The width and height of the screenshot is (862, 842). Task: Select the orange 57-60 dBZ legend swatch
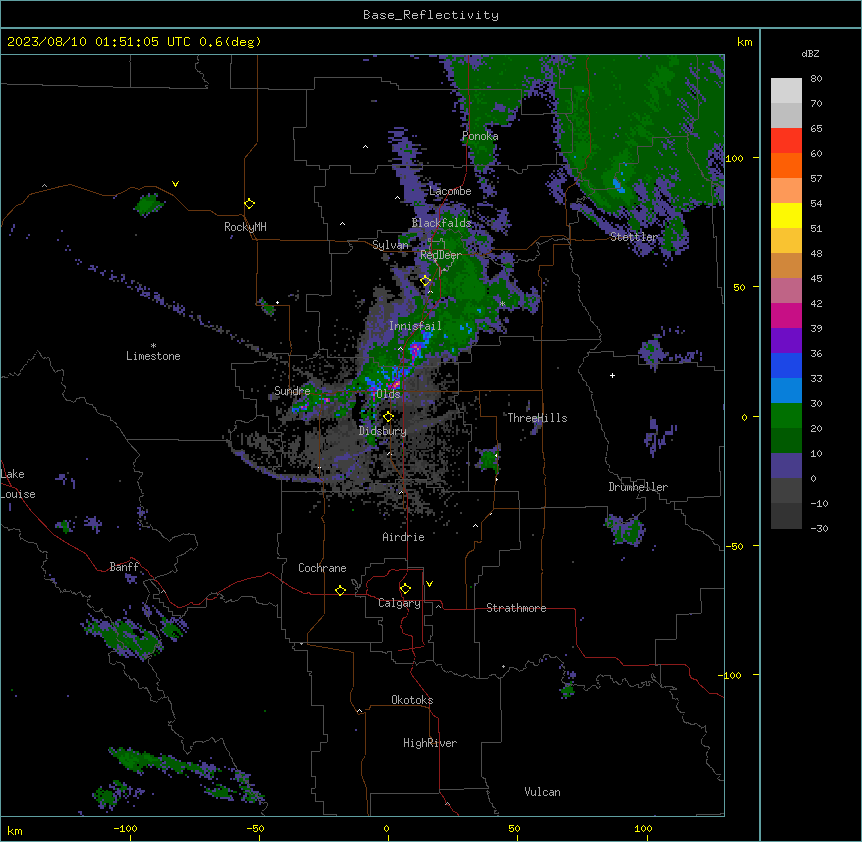tap(786, 165)
